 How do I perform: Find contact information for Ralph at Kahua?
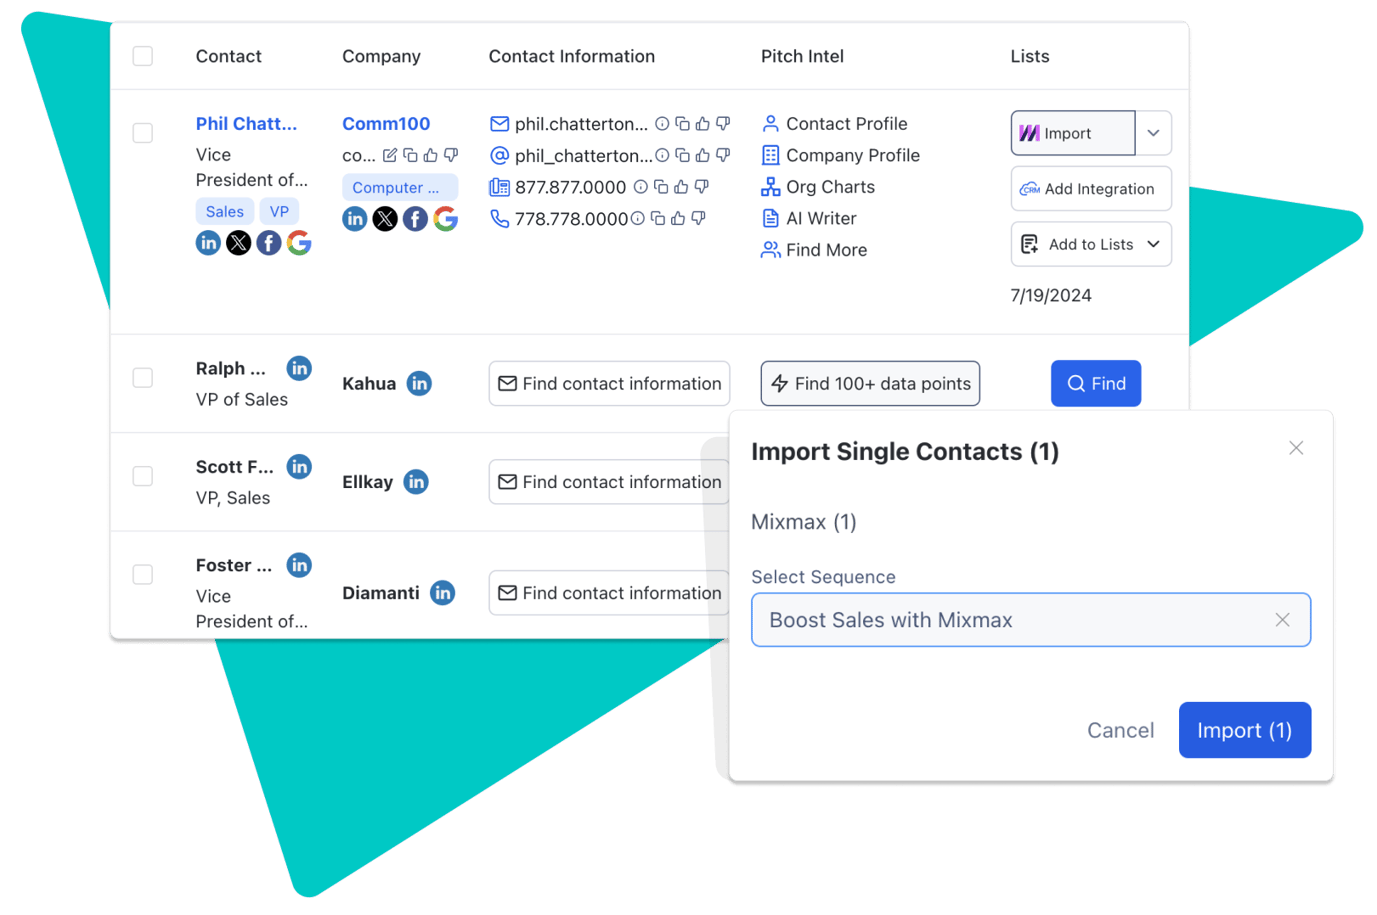(609, 383)
